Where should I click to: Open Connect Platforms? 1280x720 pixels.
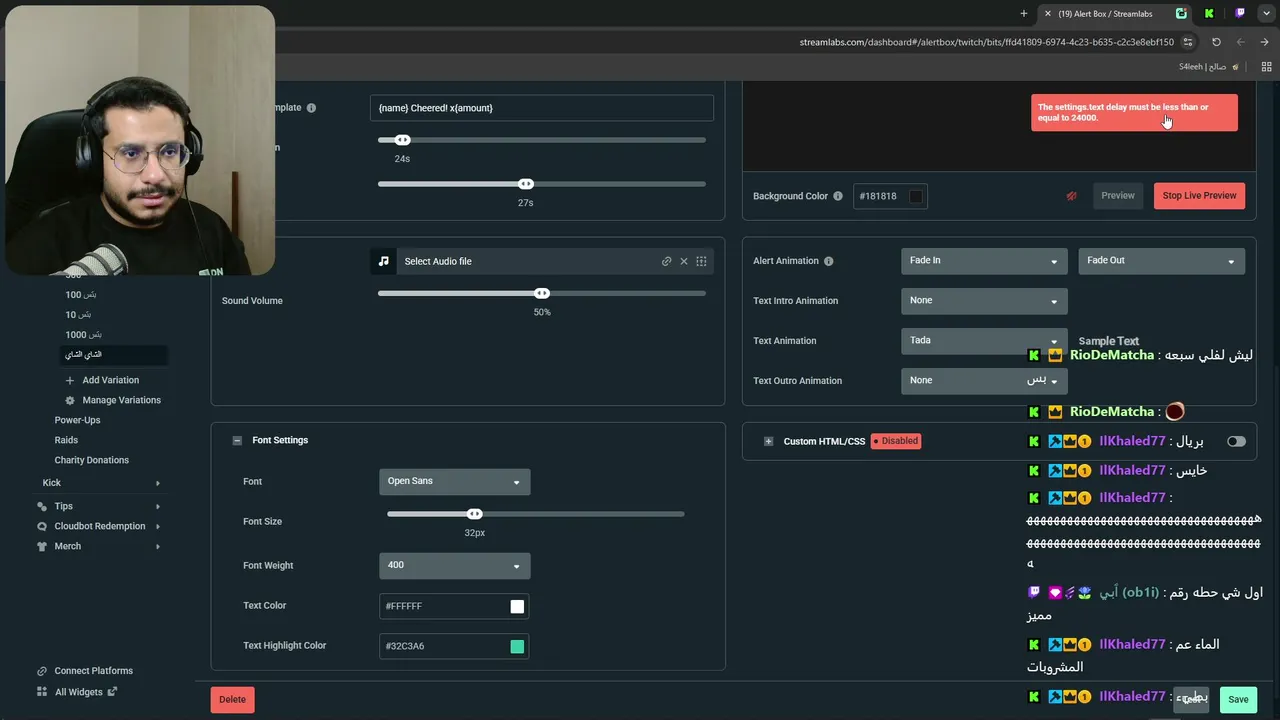(94, 671)
